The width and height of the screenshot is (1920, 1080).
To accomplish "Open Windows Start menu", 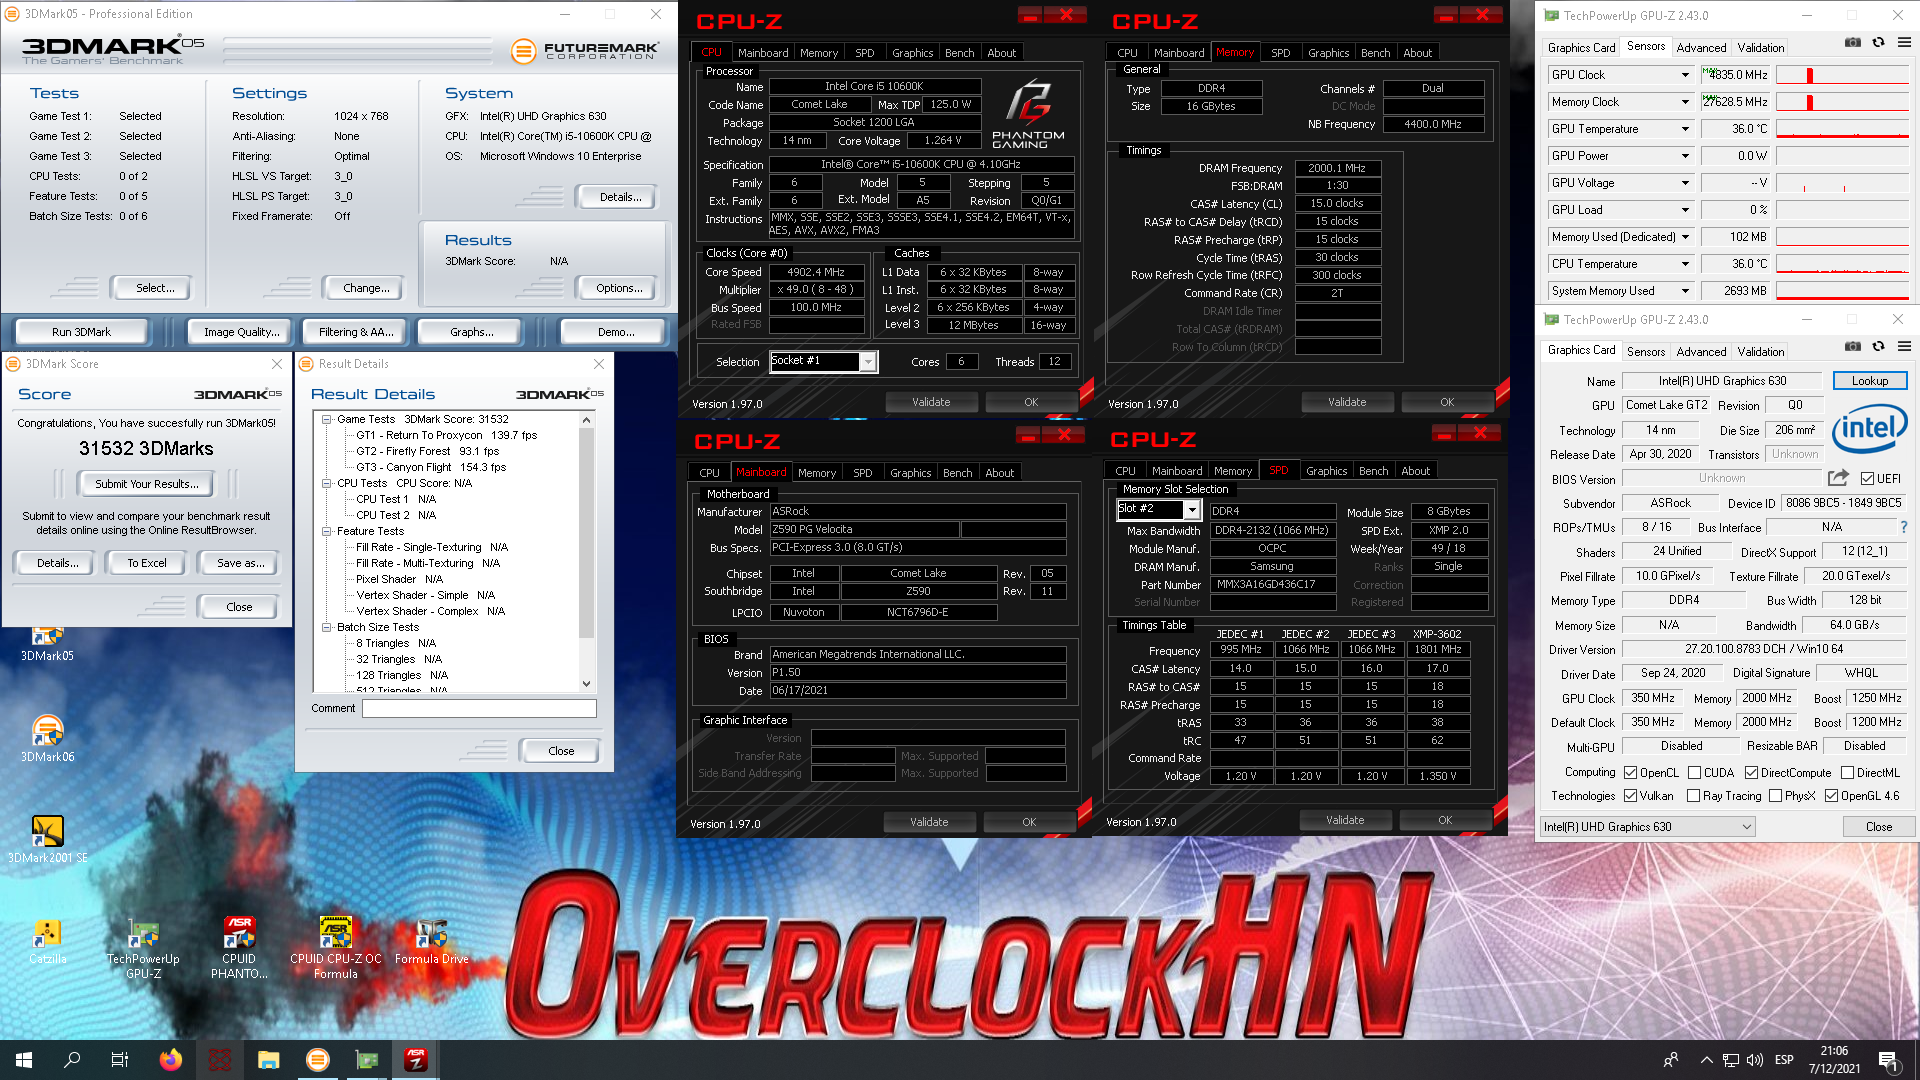I will [x=24, y=1060].
